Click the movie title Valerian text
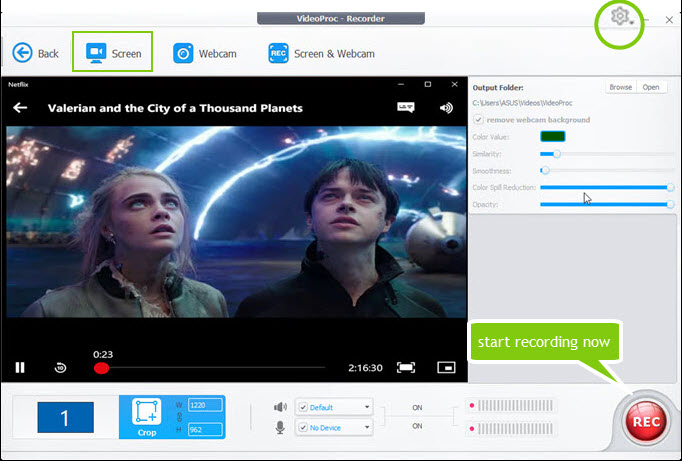Image resolution: width=682 pixels, height=461 pixels. (175, 108)
